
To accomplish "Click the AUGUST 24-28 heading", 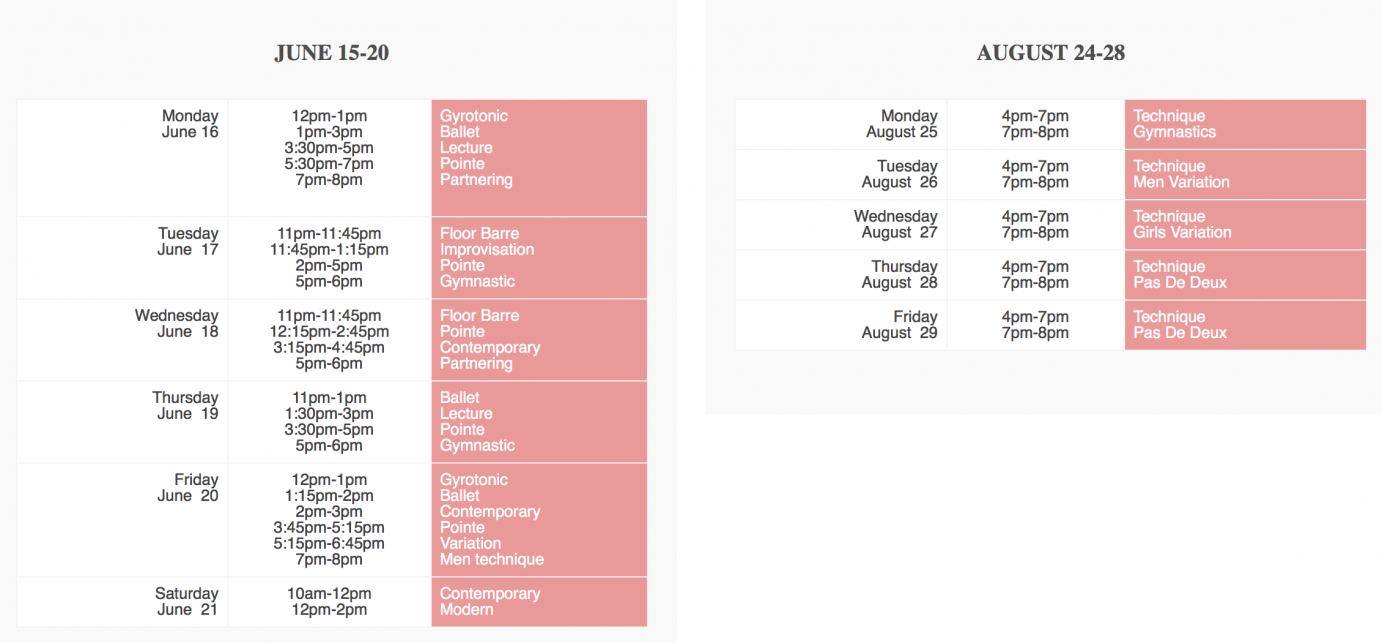I will click(x=1050, y=53).
